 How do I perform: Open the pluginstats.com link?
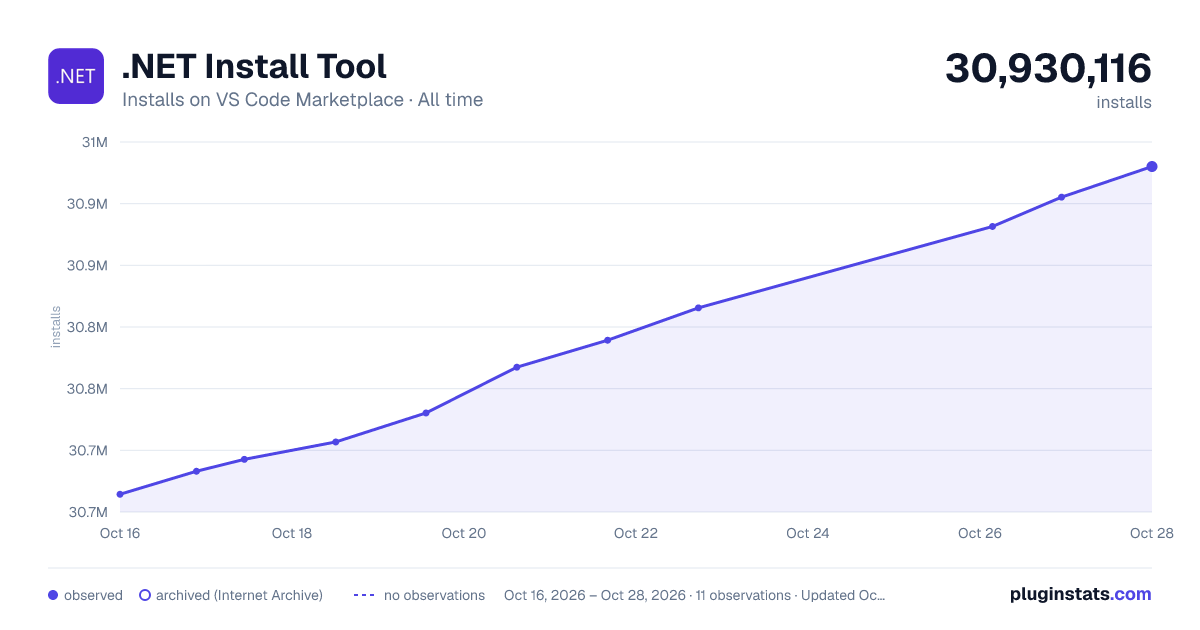tap(1081, 594)
